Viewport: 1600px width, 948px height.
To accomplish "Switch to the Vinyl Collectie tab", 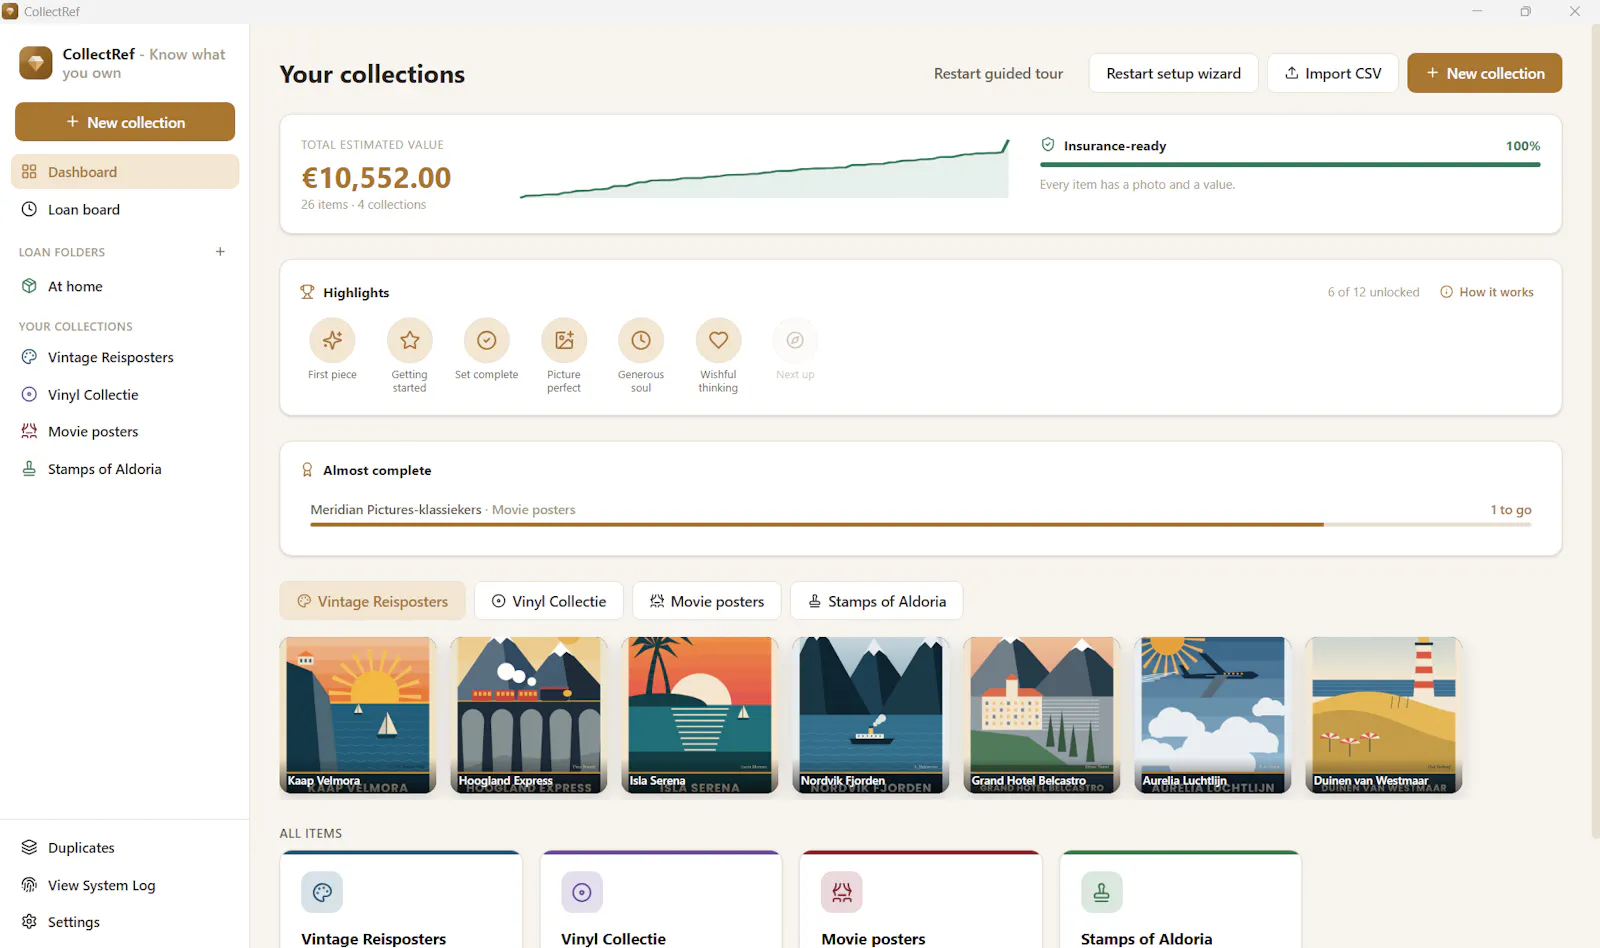I will (x=549, y=601).
